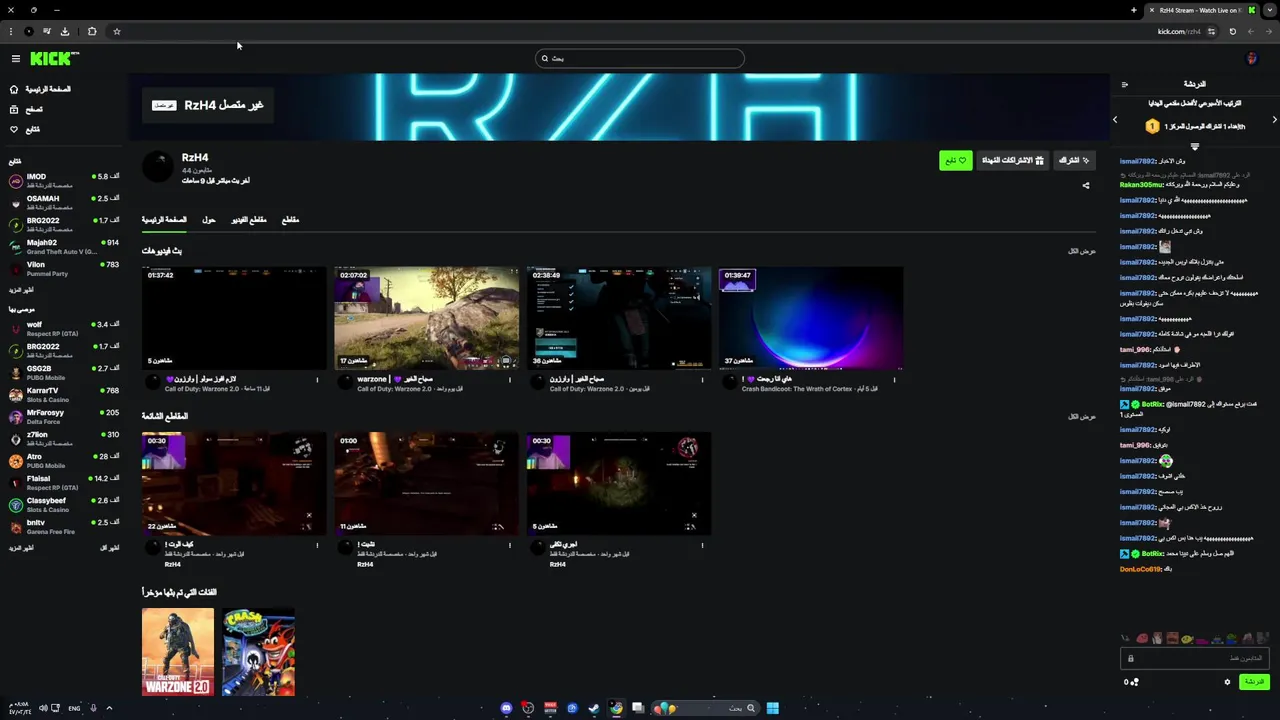The image size is (1280, 720).
Task: Collapse the gift leaderboard with down arrow
Action: pos(1194,146)
